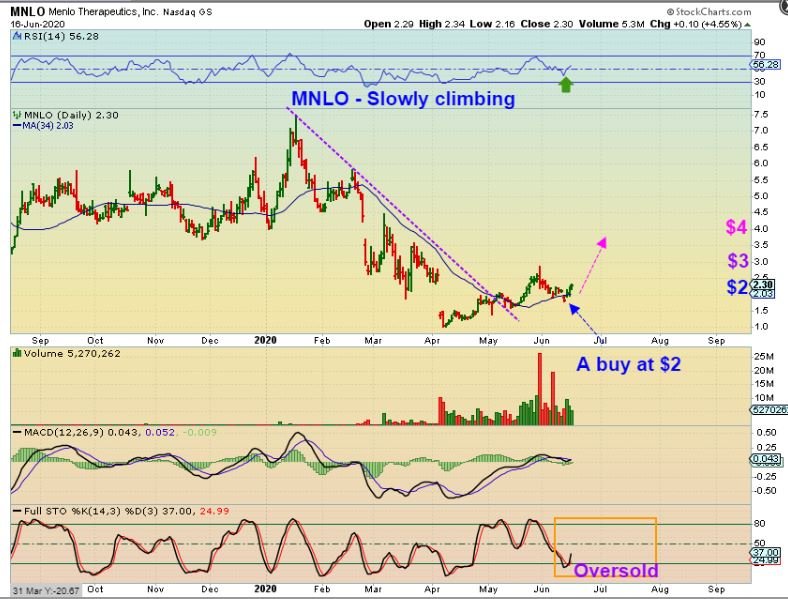
Task: Click the Dec label on bottom stochastic axis
Action: click(x=210, y=588)
